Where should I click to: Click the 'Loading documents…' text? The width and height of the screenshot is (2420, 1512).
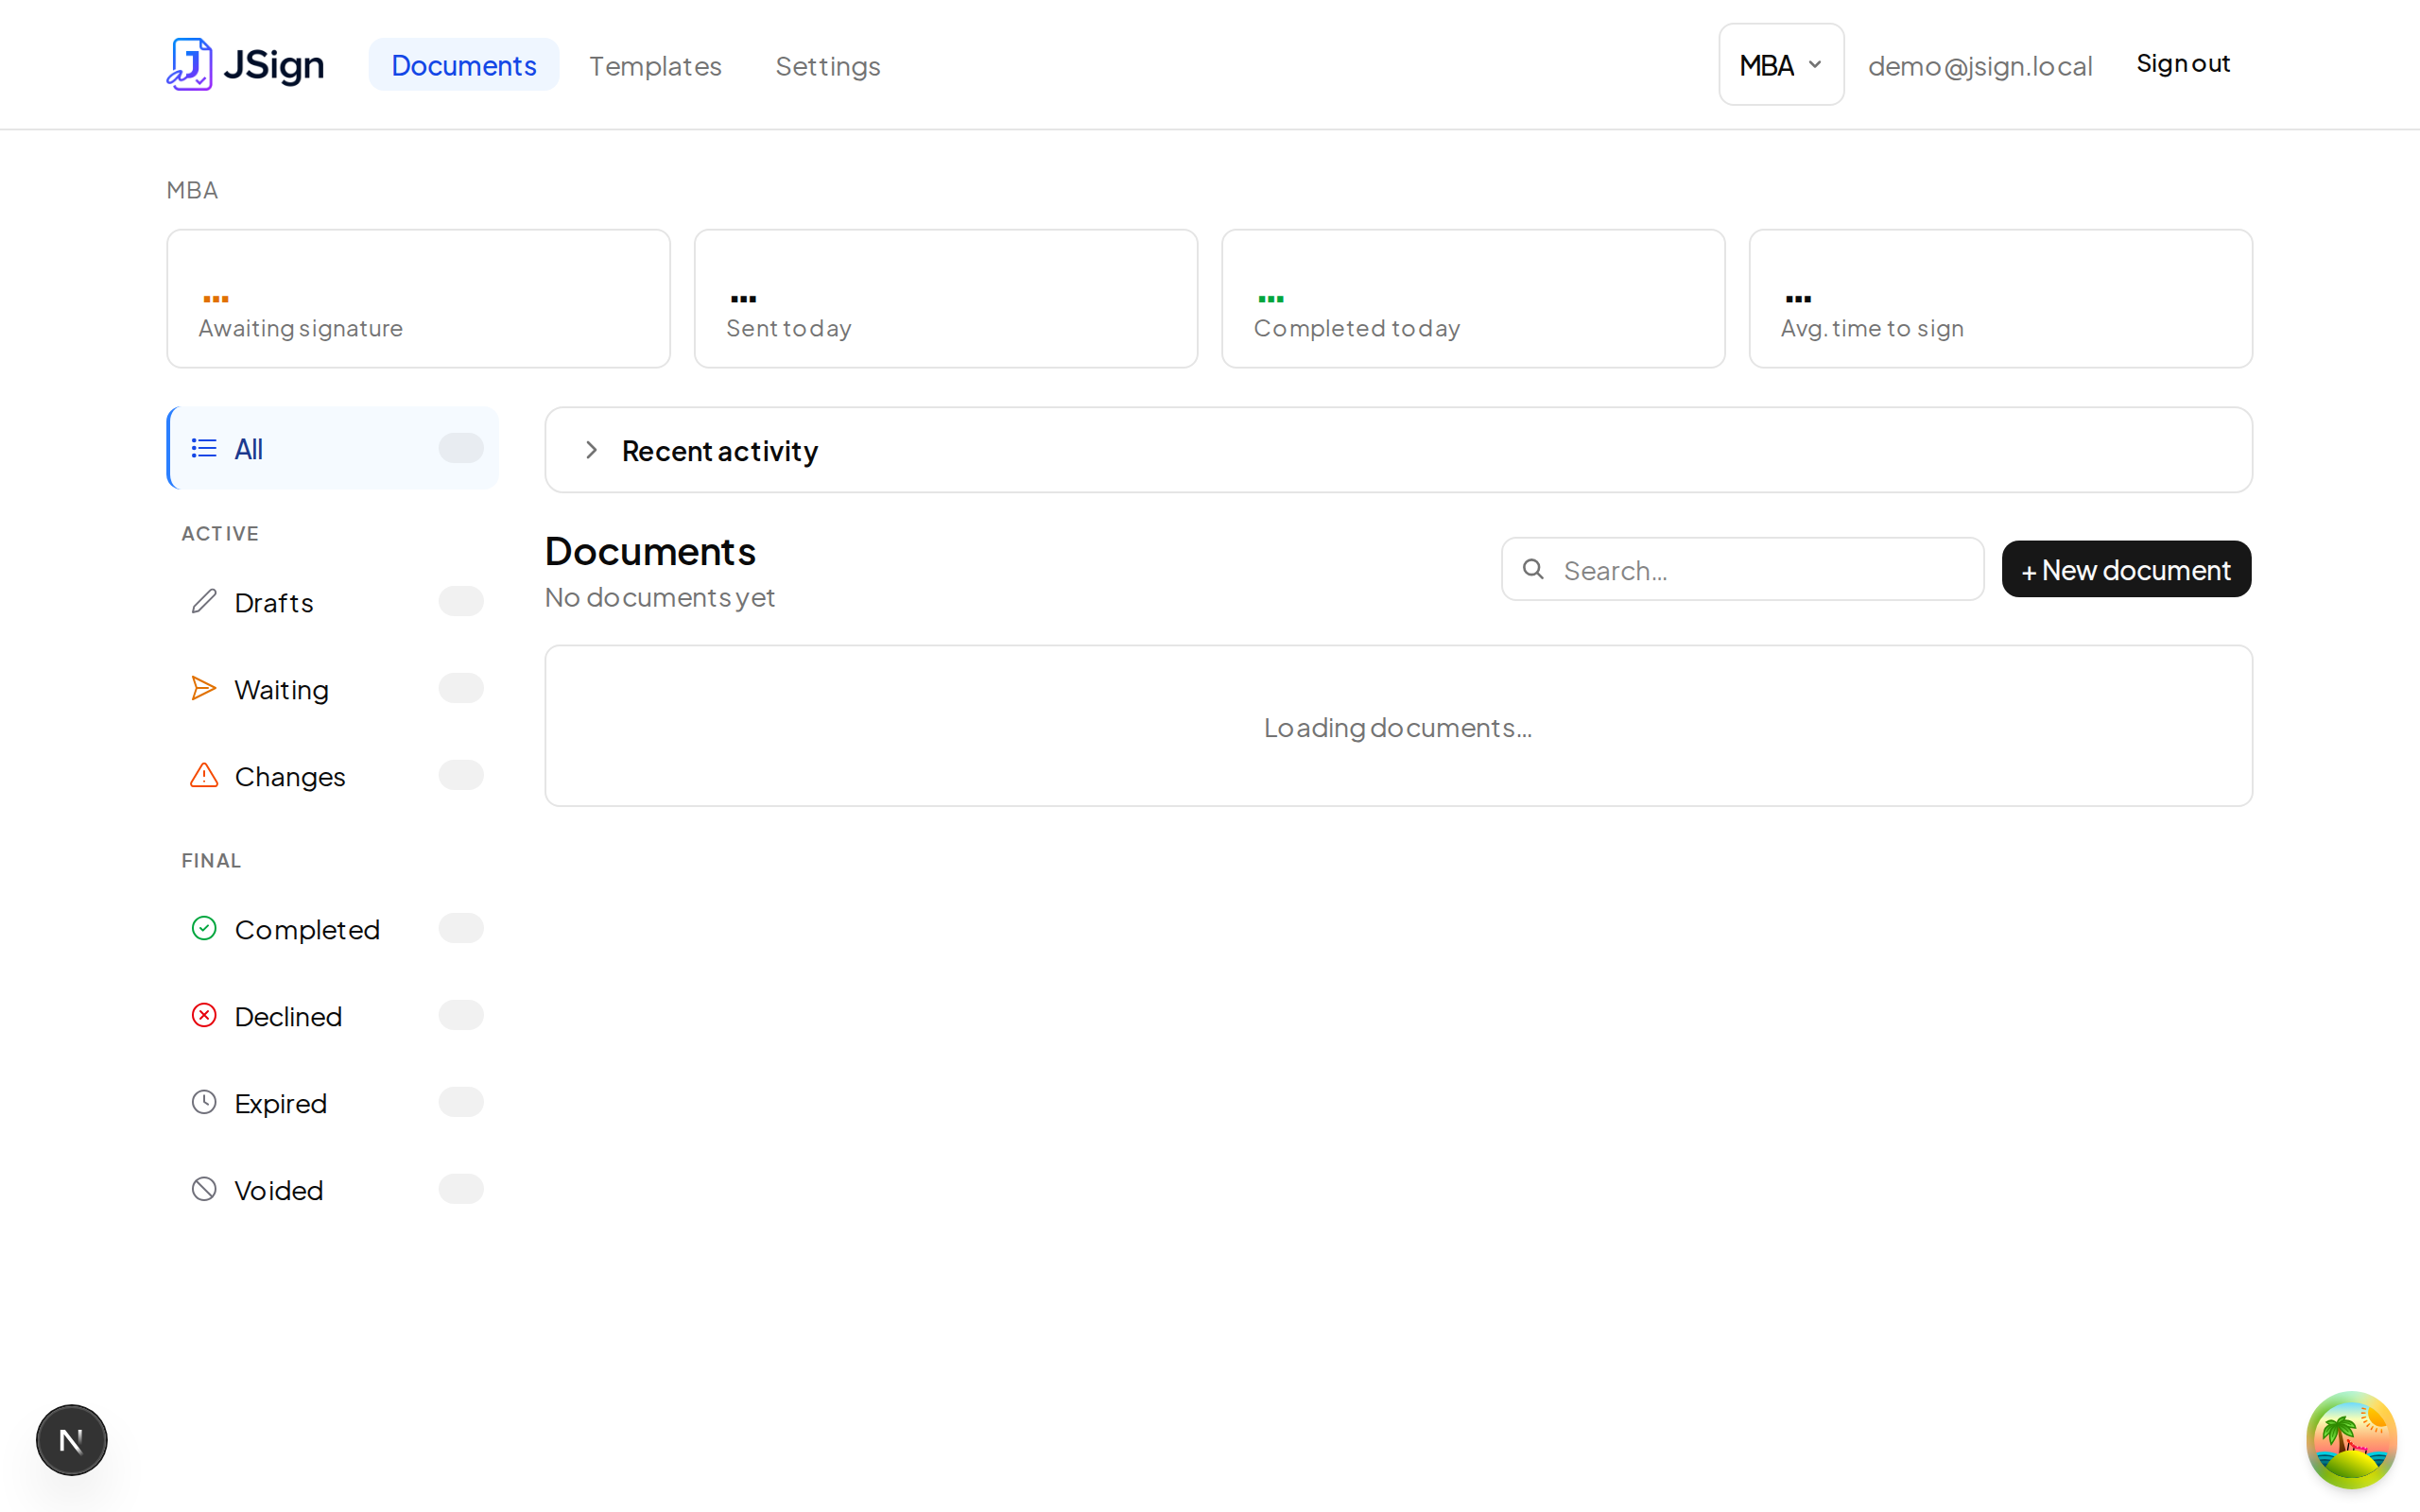point(1398,727)
